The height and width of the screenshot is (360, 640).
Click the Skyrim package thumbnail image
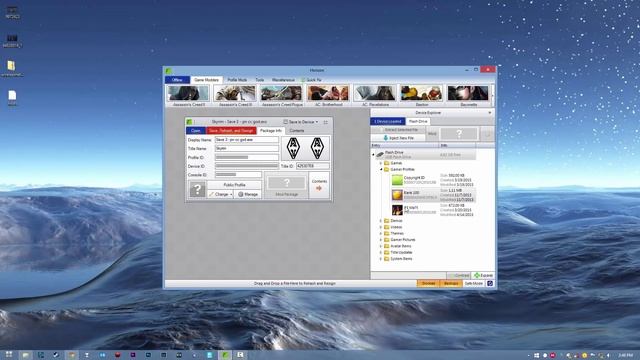click(x=305, y=148)
